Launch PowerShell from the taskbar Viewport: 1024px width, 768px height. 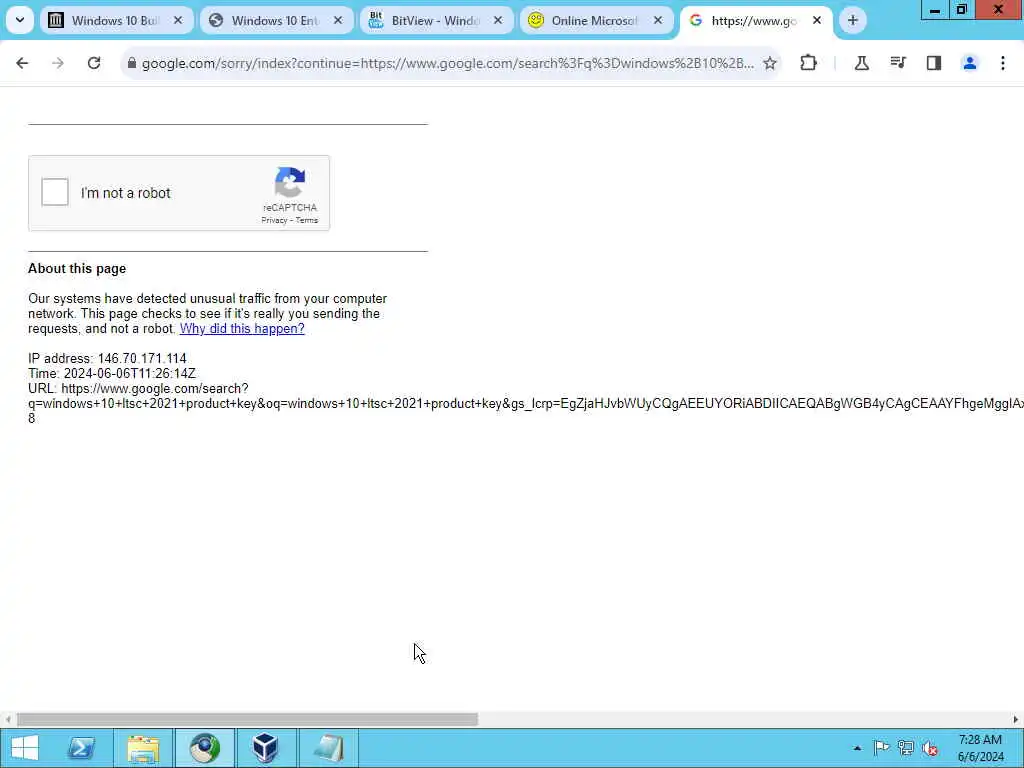pos(82,748)
